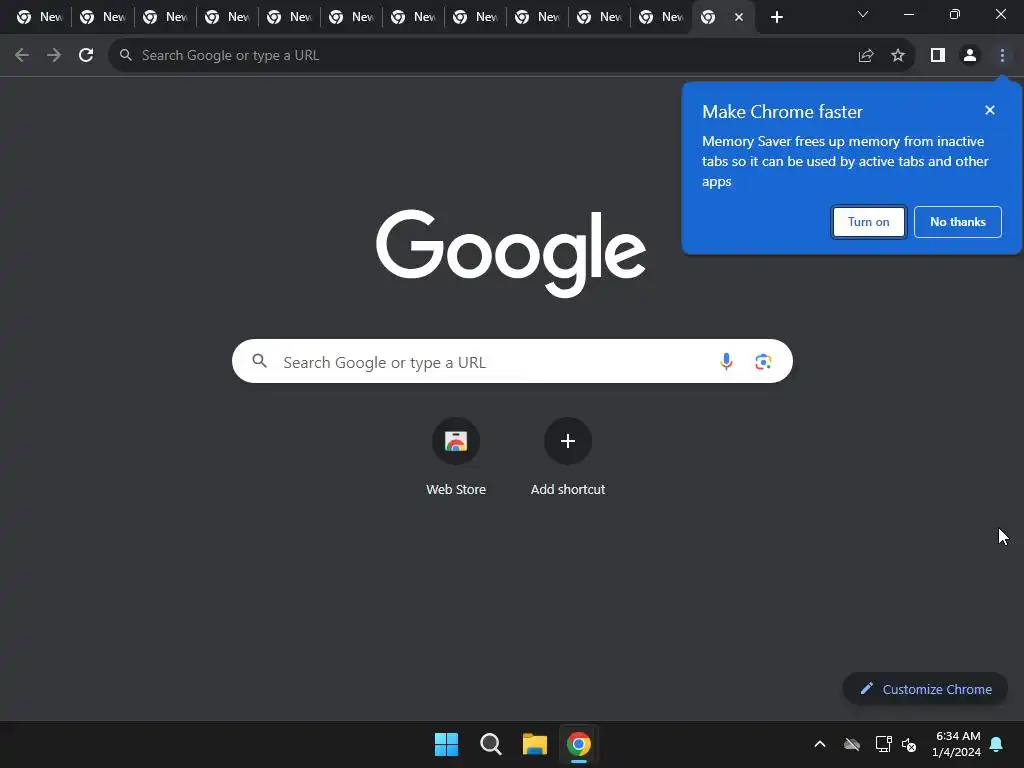Switch to the eighth New Tab tab
This screenshot has width=1024, height=768.
click(x=475, y=17)
